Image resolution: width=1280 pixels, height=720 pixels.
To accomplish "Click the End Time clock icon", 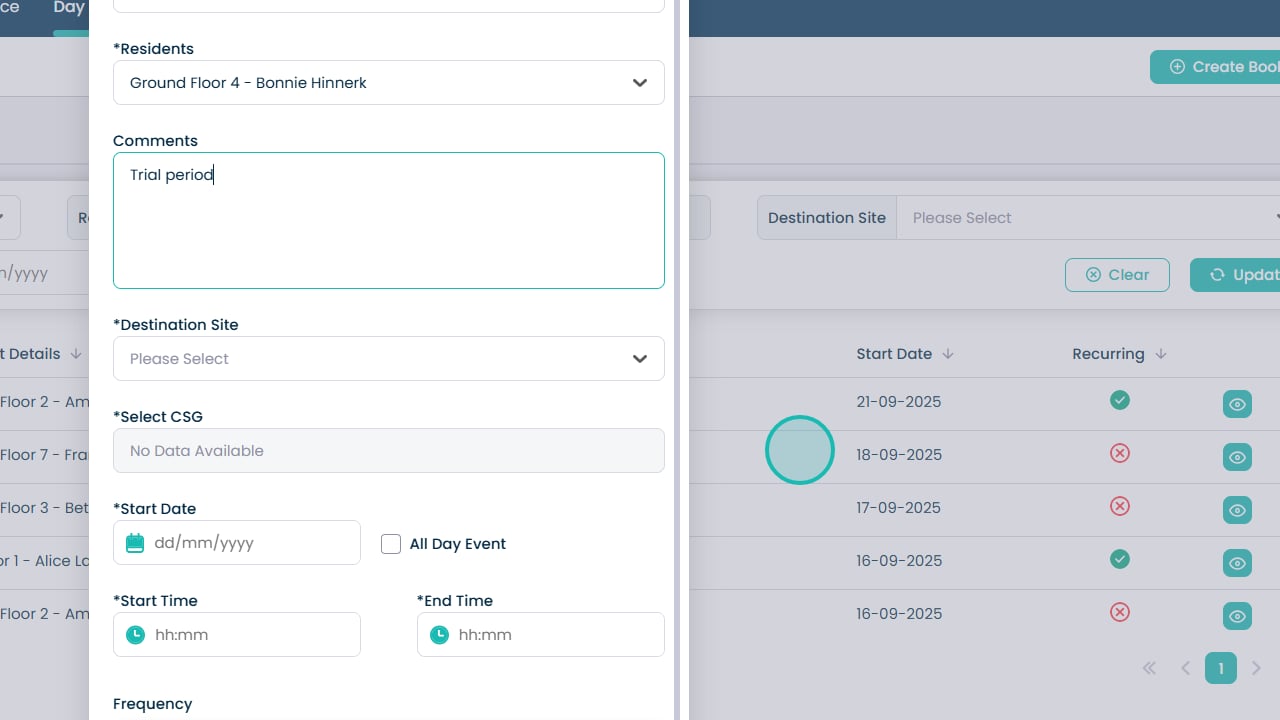I will point(438,635).
